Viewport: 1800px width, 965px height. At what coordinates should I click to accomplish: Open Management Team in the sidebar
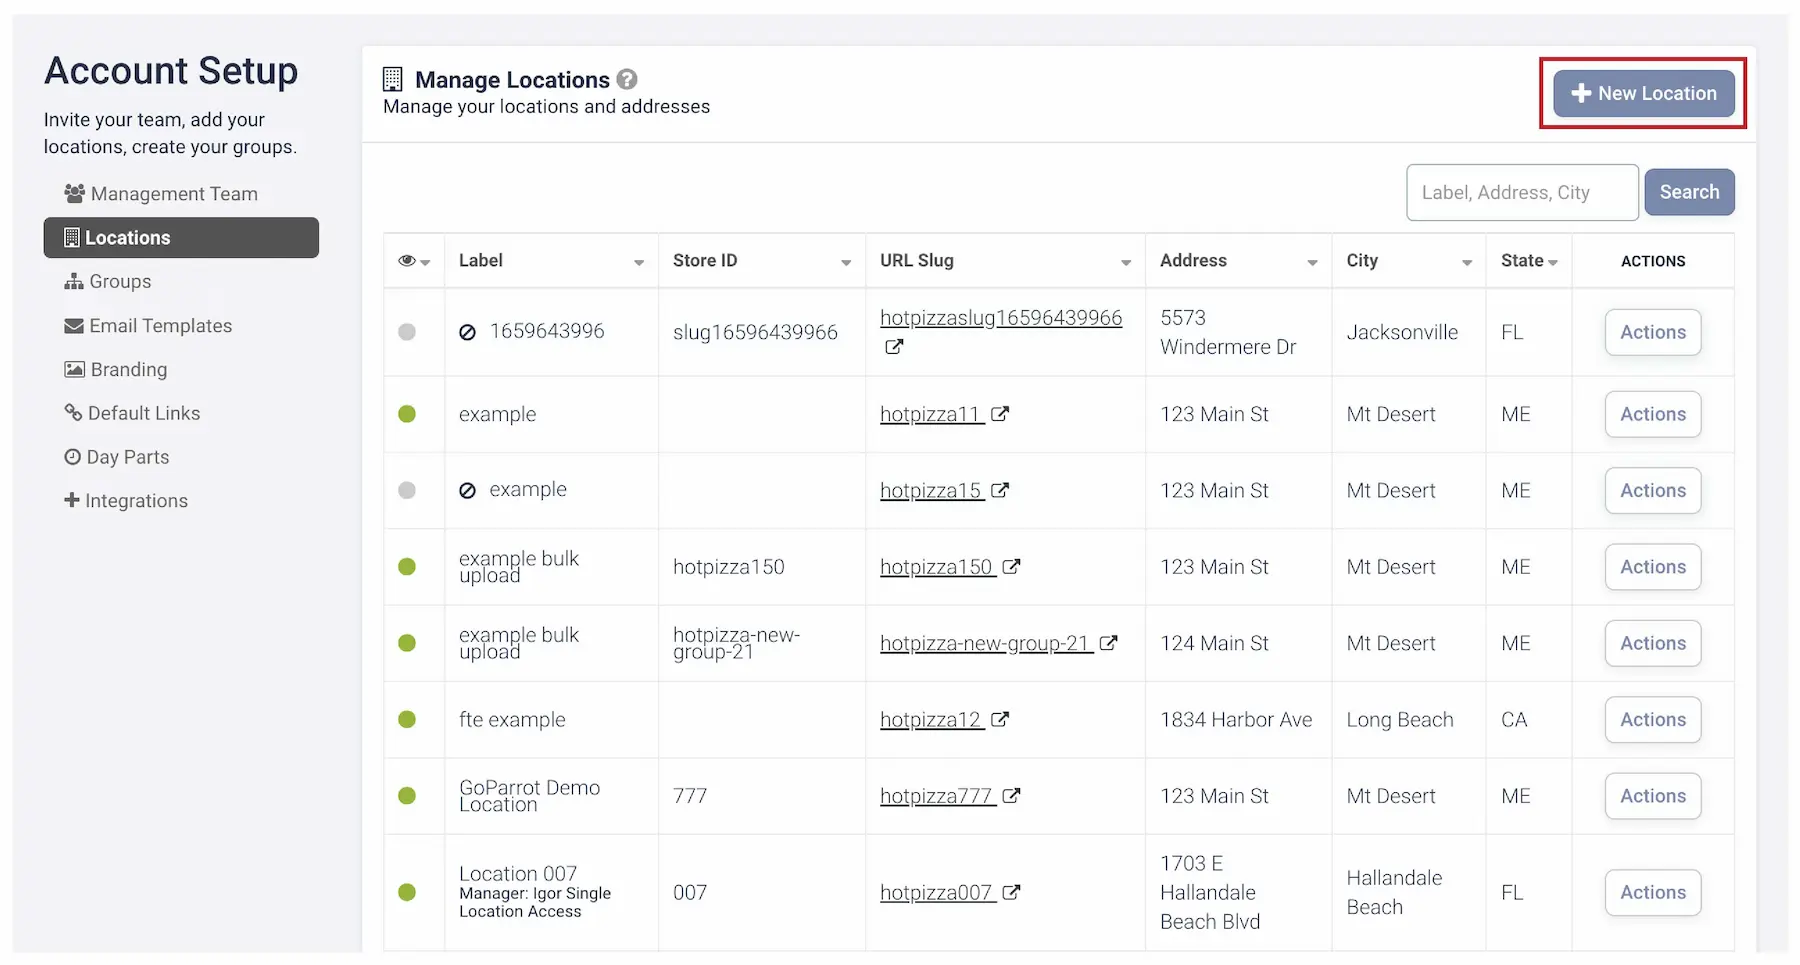coord(161,194)
